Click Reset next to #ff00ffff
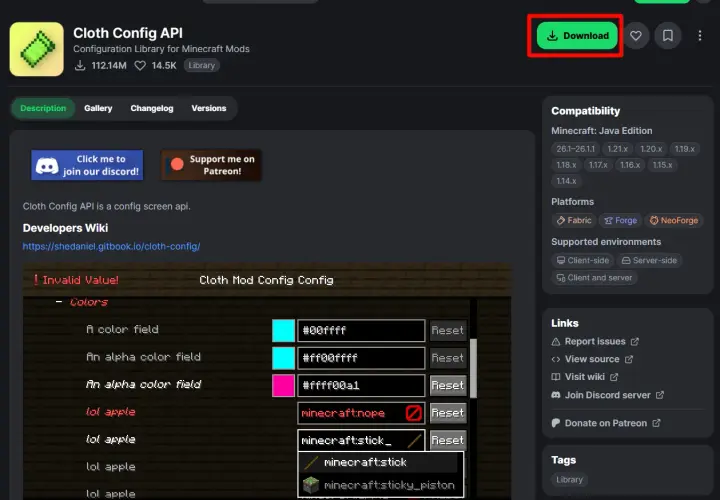The image size is (720, 500). (448, 358)
